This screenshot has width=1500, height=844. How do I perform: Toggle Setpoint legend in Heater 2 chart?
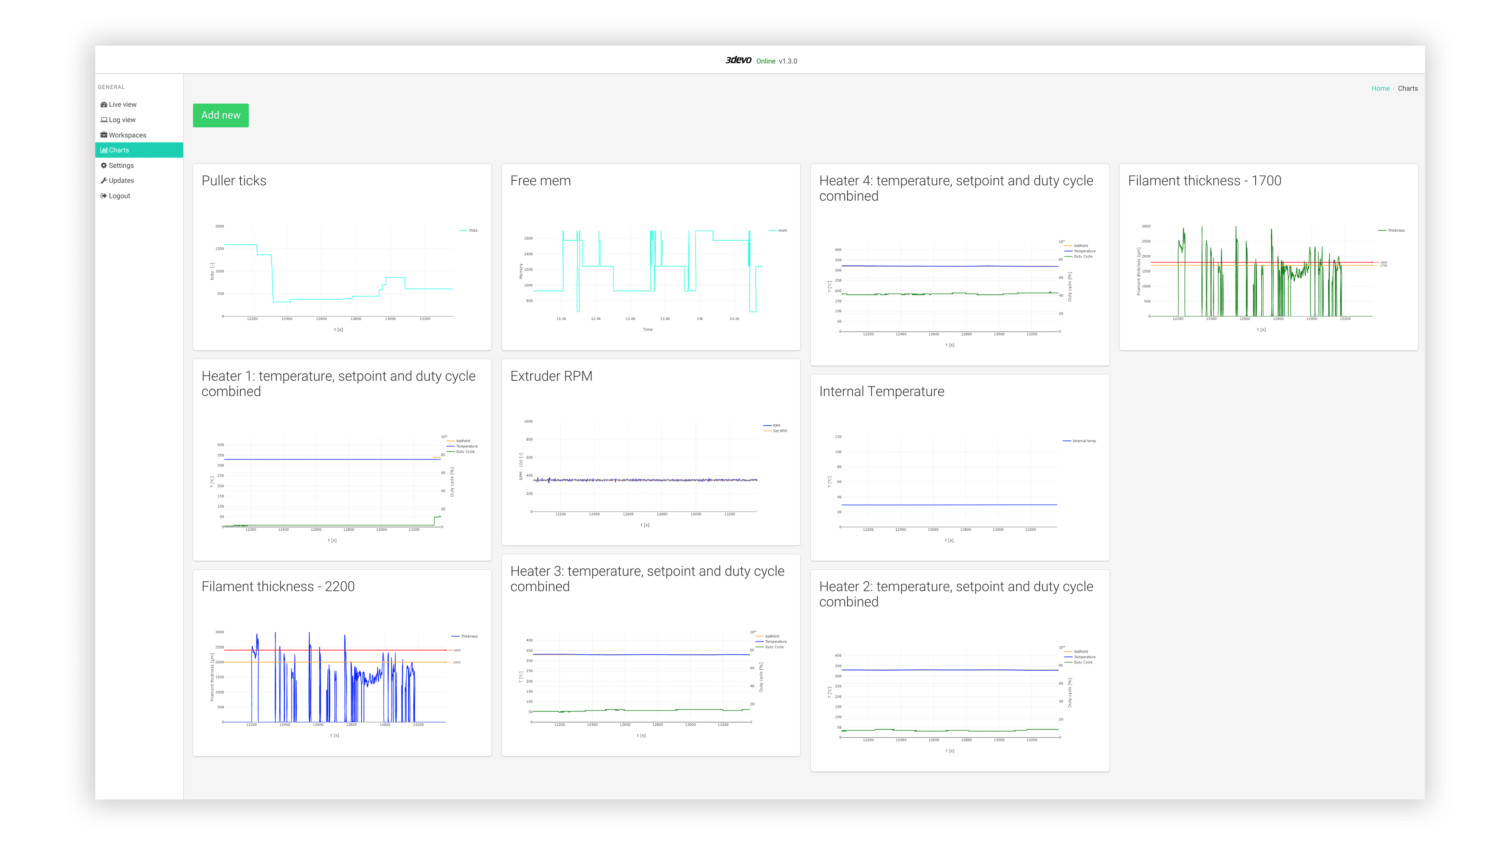pyautogui.click(x=1077, y=651)
